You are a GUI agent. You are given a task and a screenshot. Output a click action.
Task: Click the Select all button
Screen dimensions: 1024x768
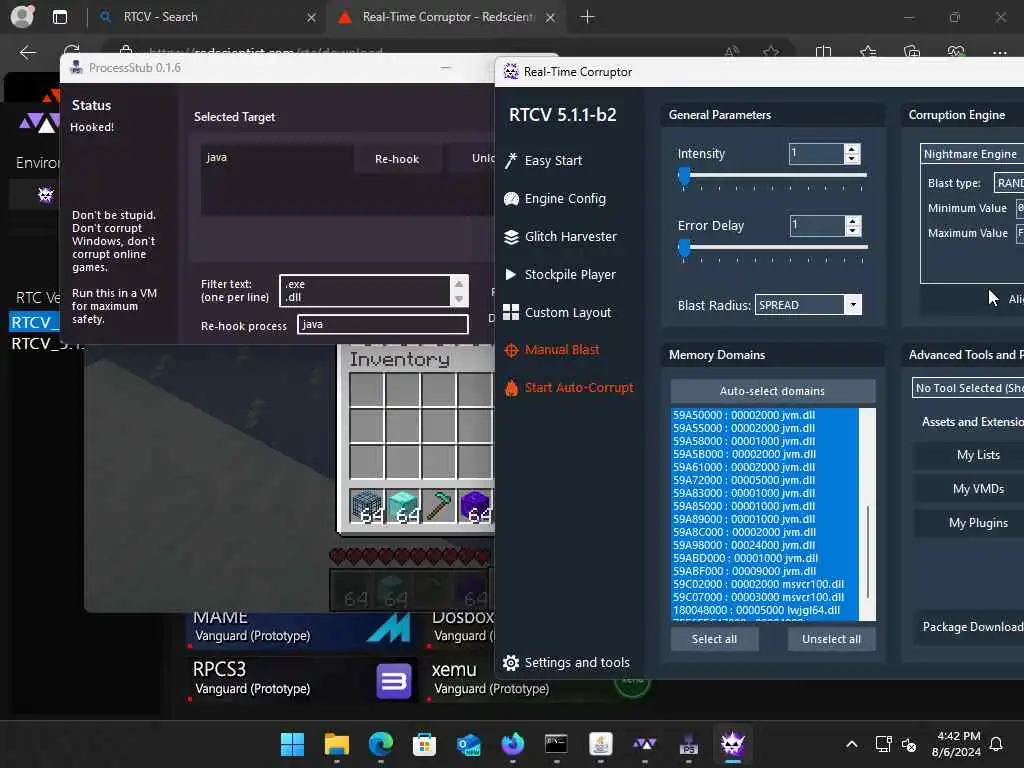pyautogui.click(x=714, y=639)
